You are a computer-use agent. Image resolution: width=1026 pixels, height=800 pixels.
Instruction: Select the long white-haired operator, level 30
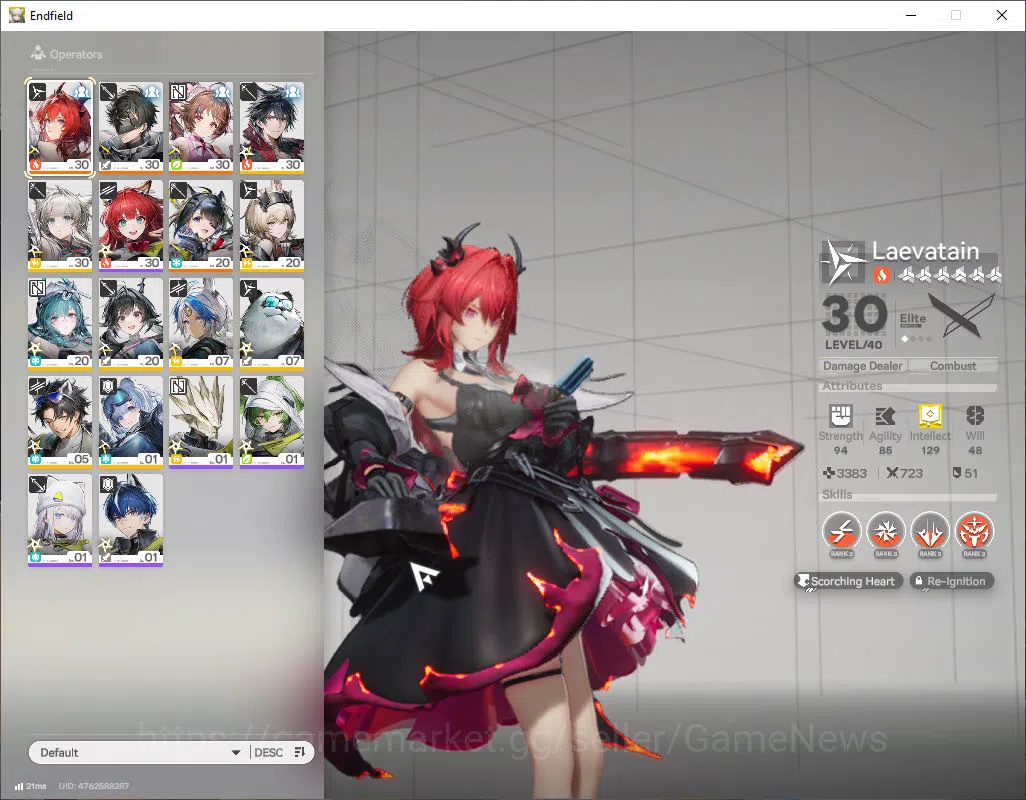[60, 226]
